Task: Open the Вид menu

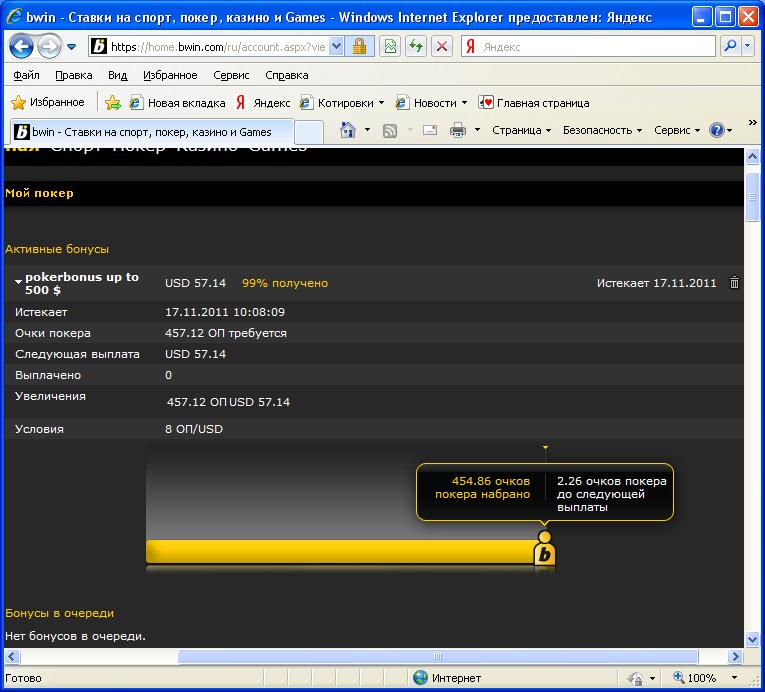Action: pos(118,75)
